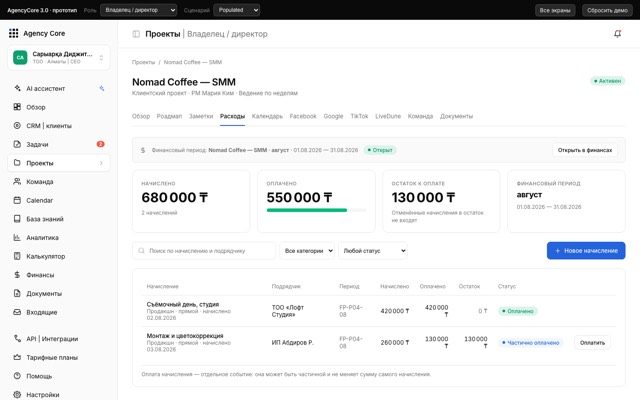Open the LiveDune tab

(388, 116)
